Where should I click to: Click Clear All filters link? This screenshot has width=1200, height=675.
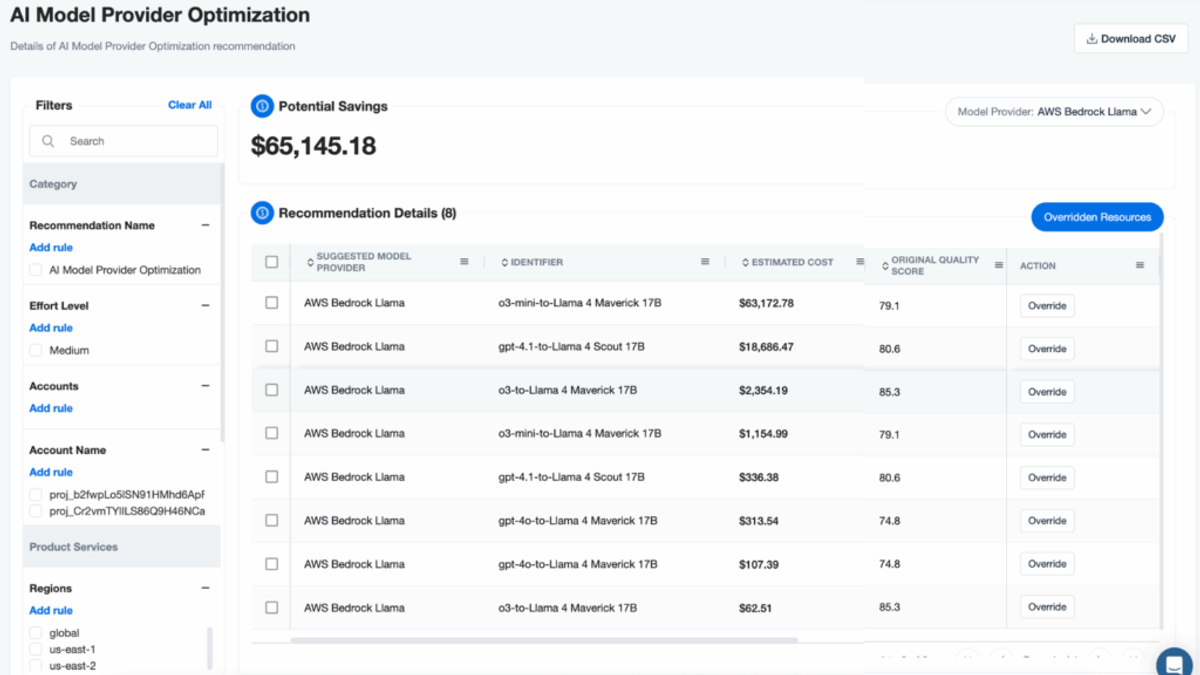[190, 105]
